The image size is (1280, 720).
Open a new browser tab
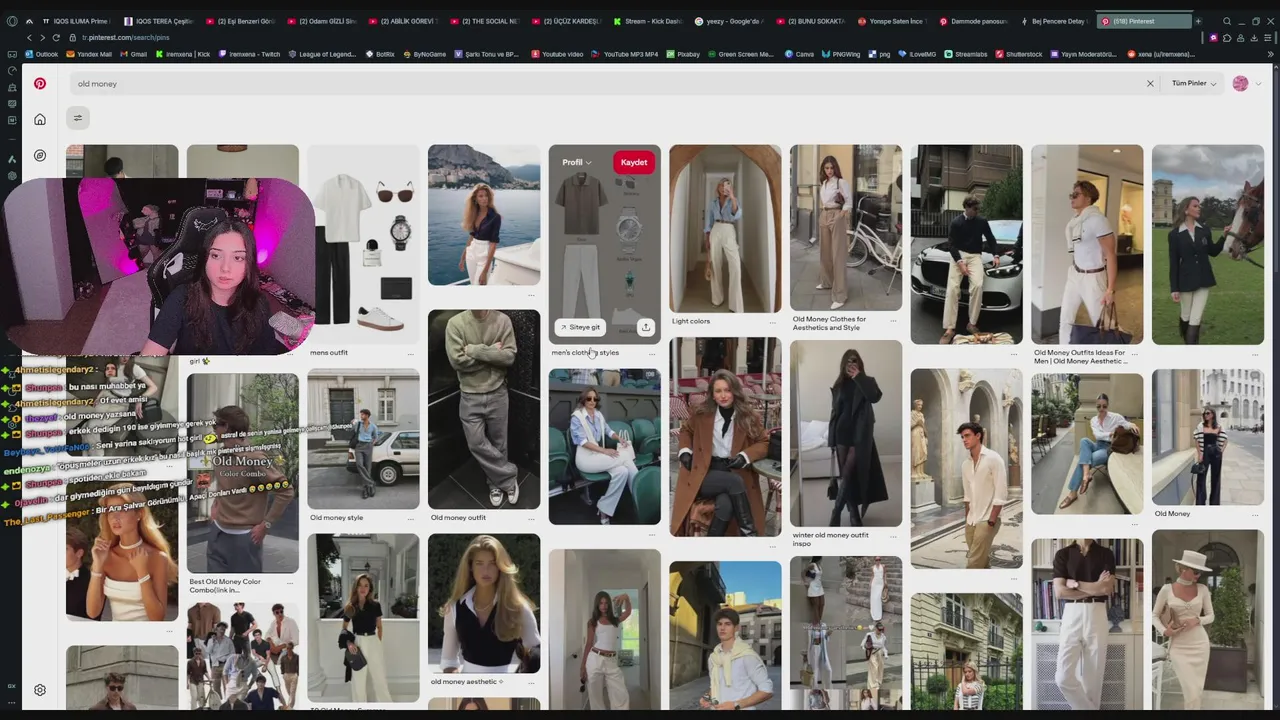click(1198, 21)
